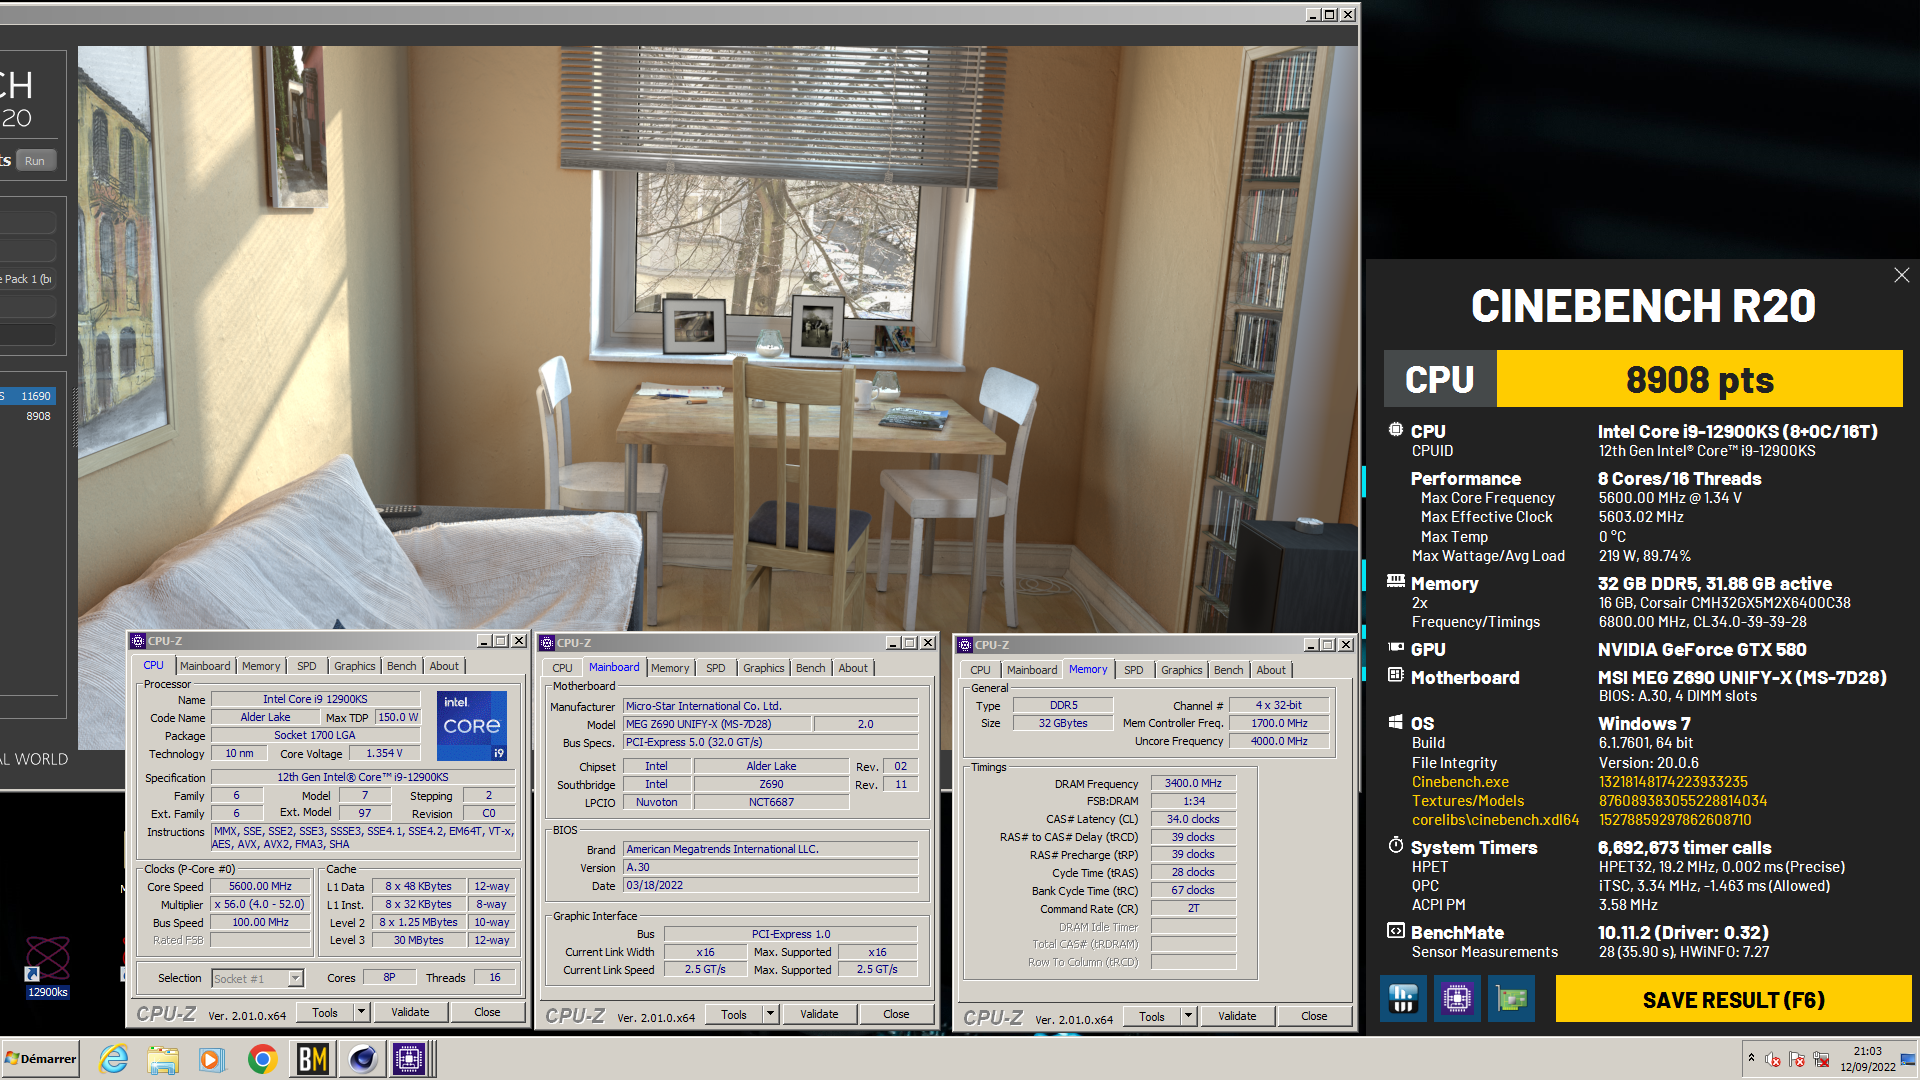
Task: Click Show Desktop button in tray
Action: pos(1908,1059)
